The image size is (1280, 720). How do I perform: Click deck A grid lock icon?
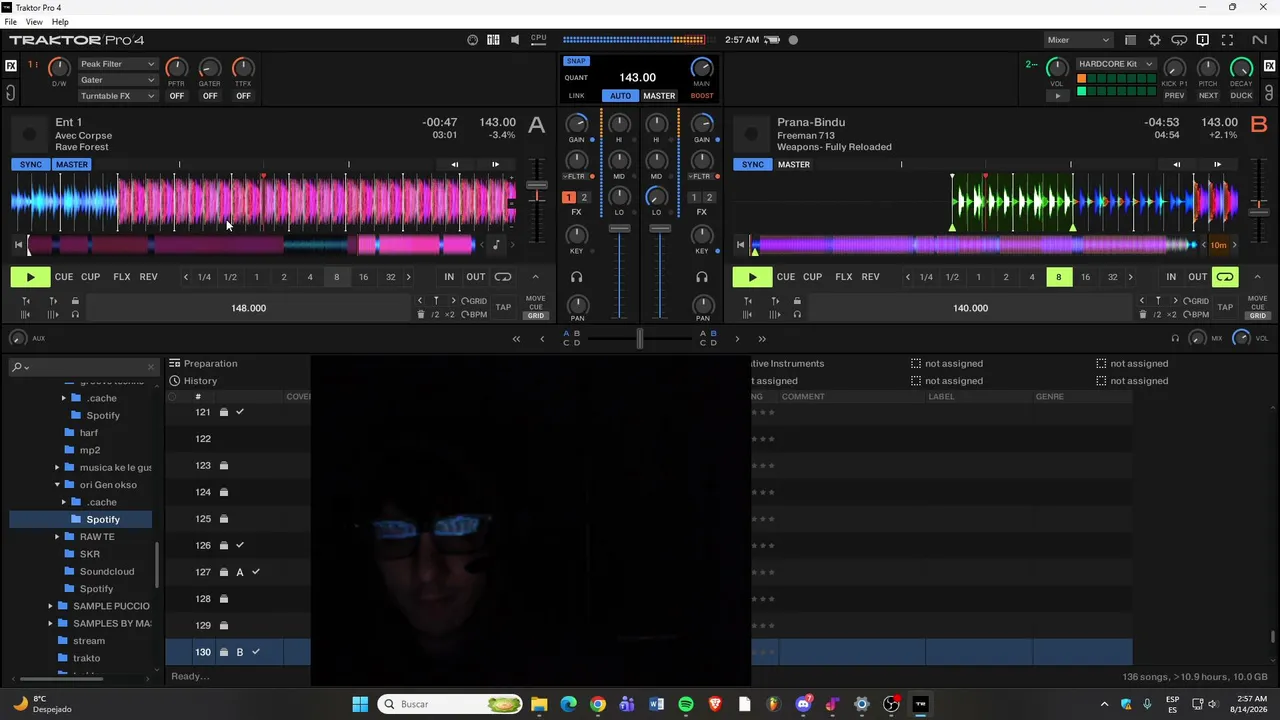pyautogui.click(x=75, y=301)
